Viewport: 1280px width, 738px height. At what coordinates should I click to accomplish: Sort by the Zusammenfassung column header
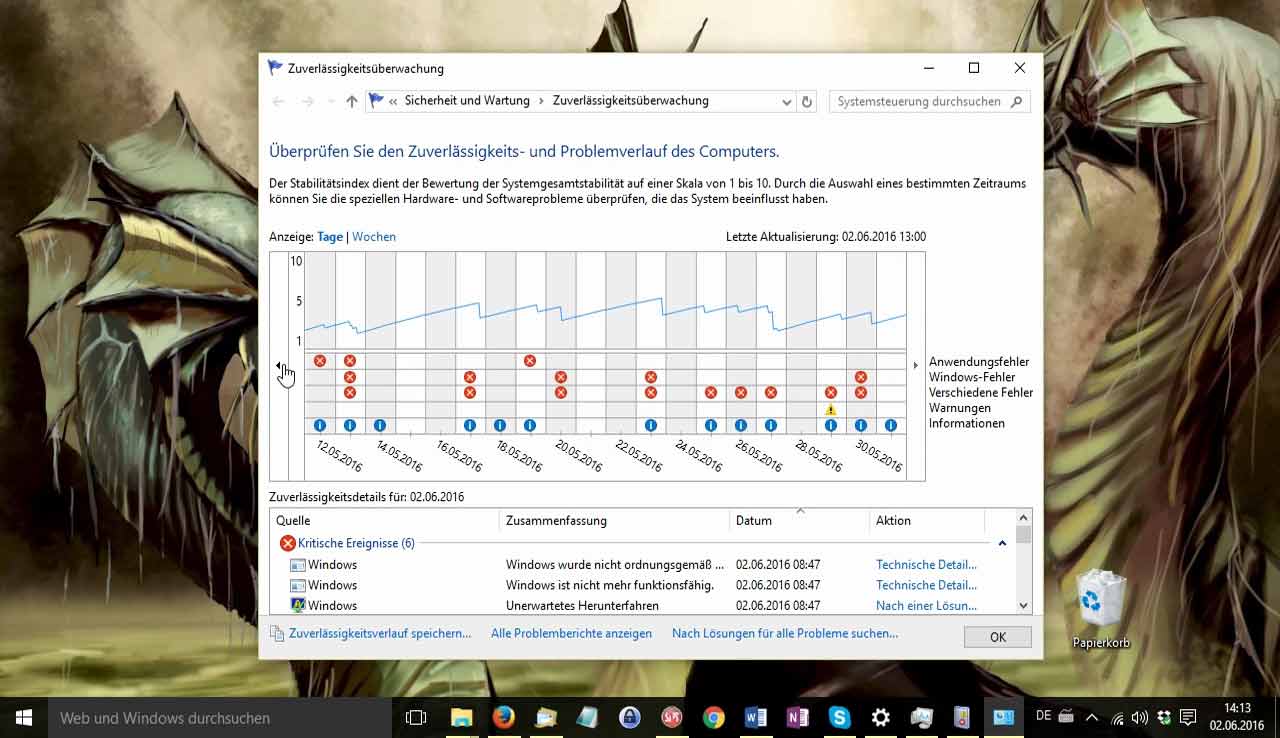[x=614, y=520]
